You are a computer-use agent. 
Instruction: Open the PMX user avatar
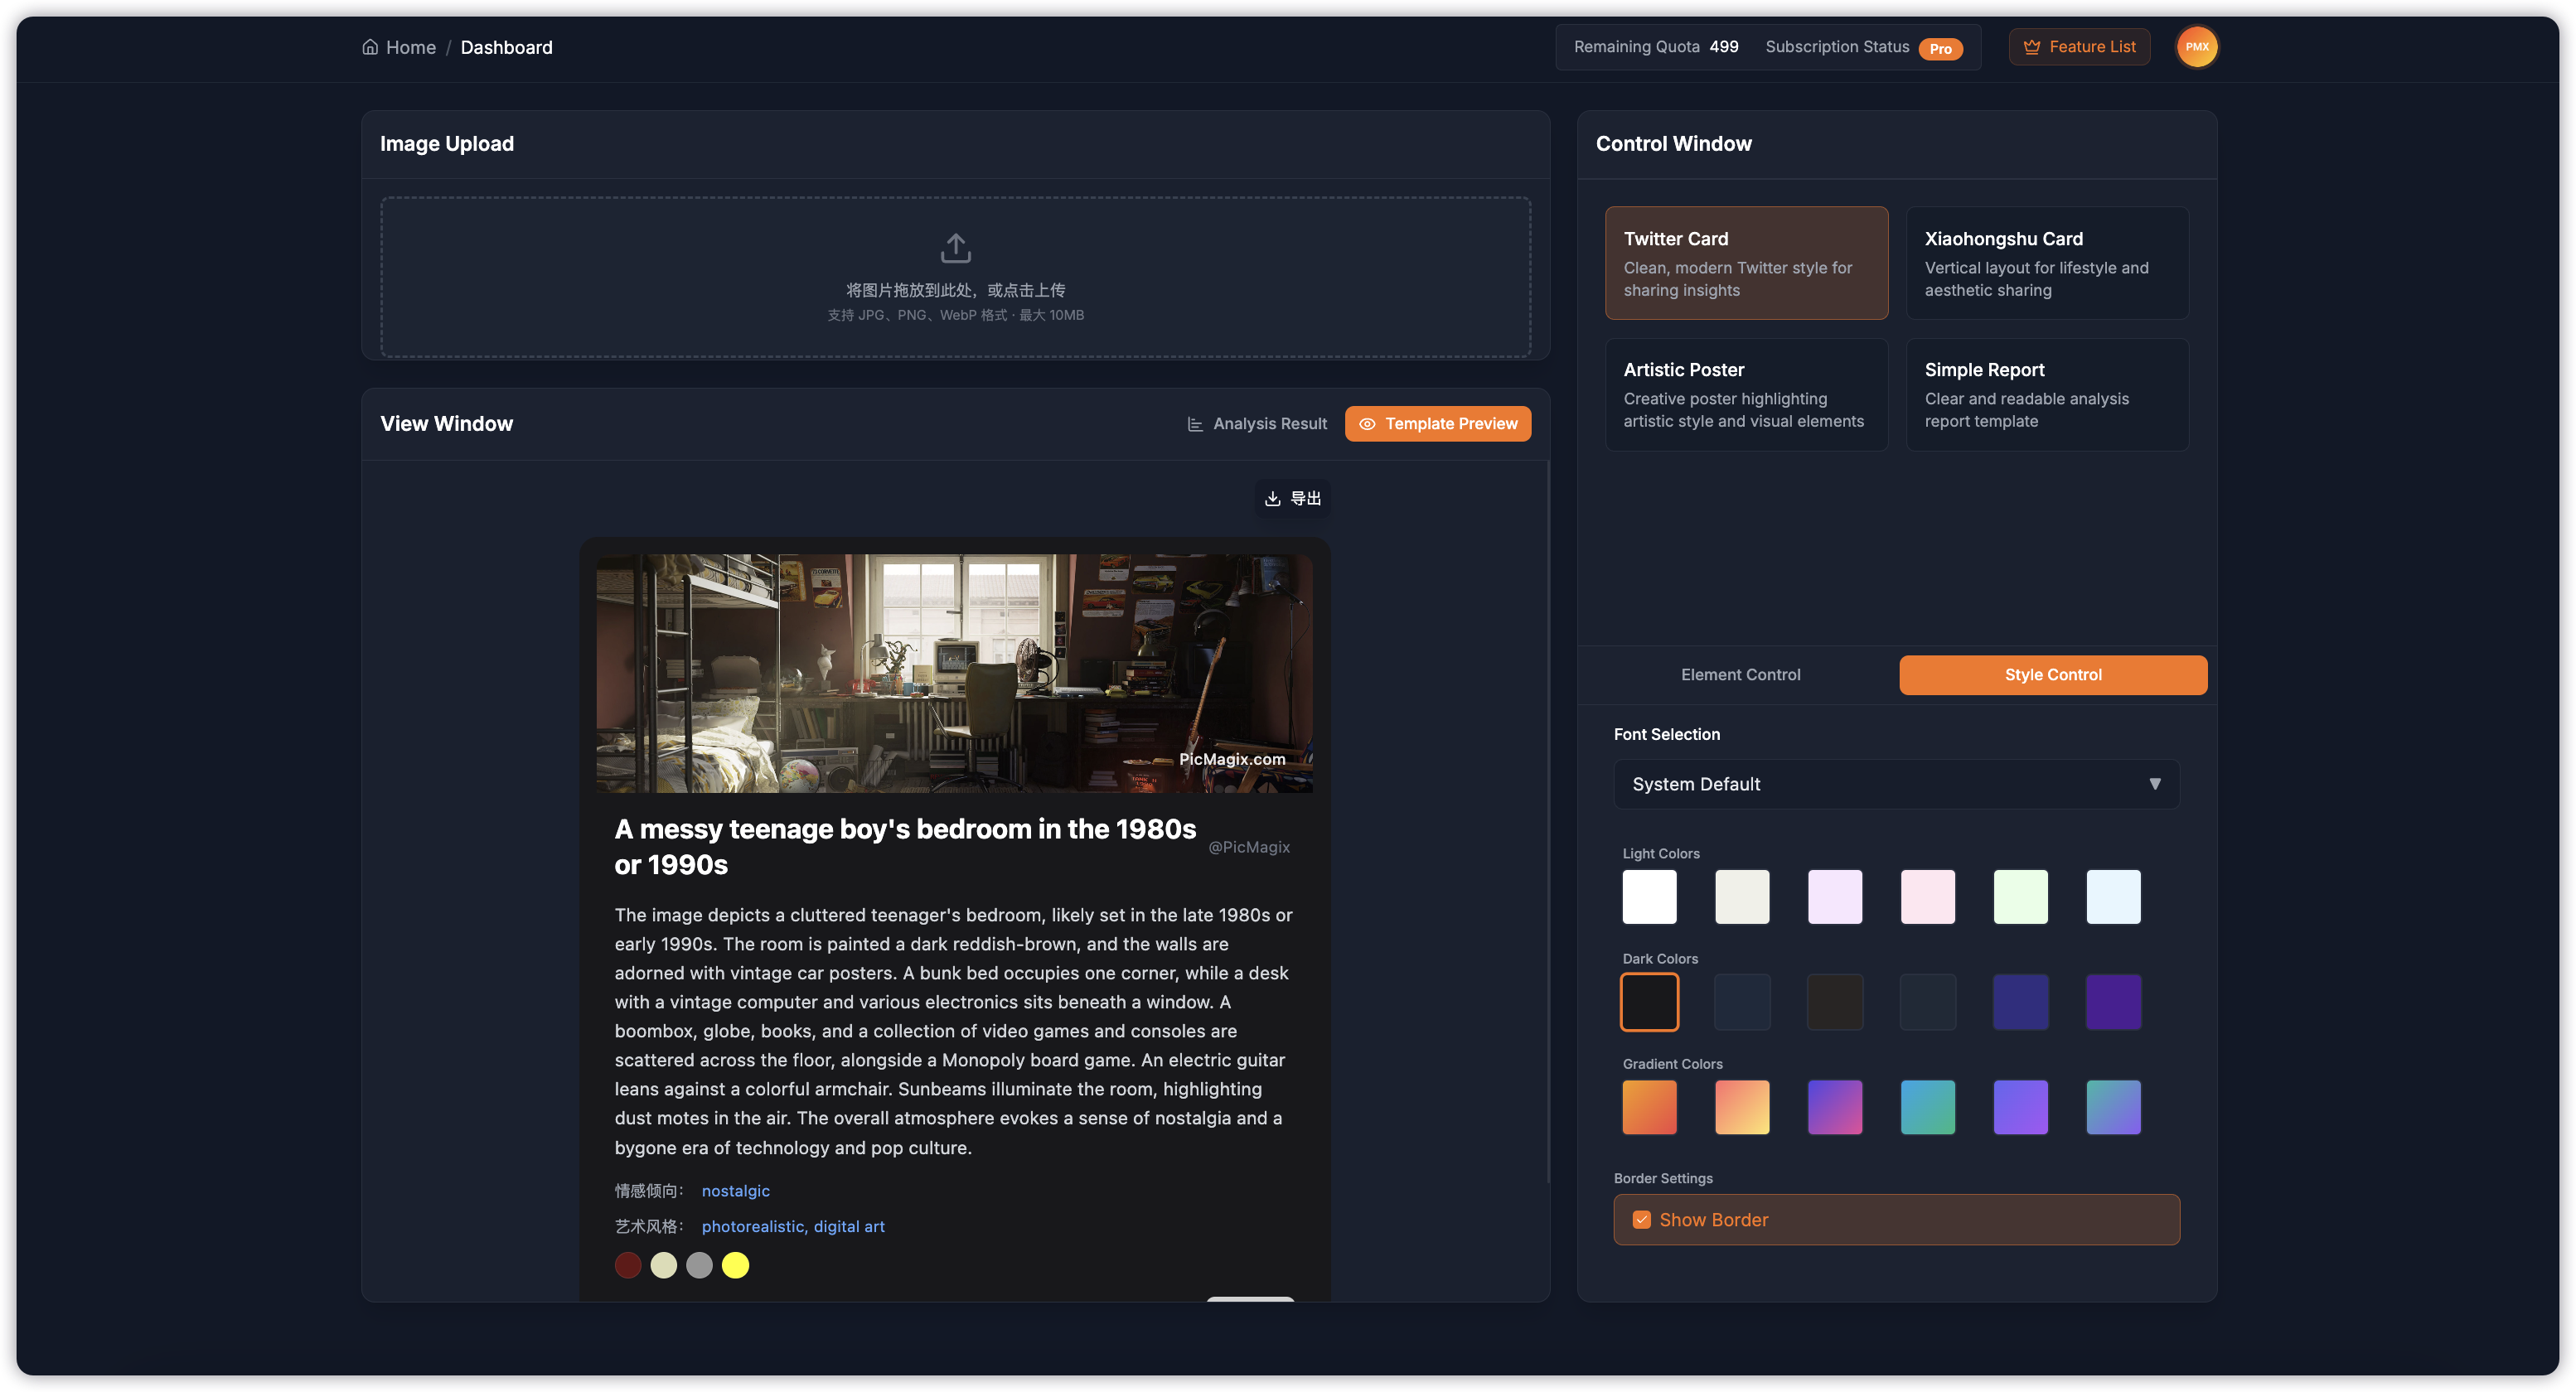point(2196,47)
